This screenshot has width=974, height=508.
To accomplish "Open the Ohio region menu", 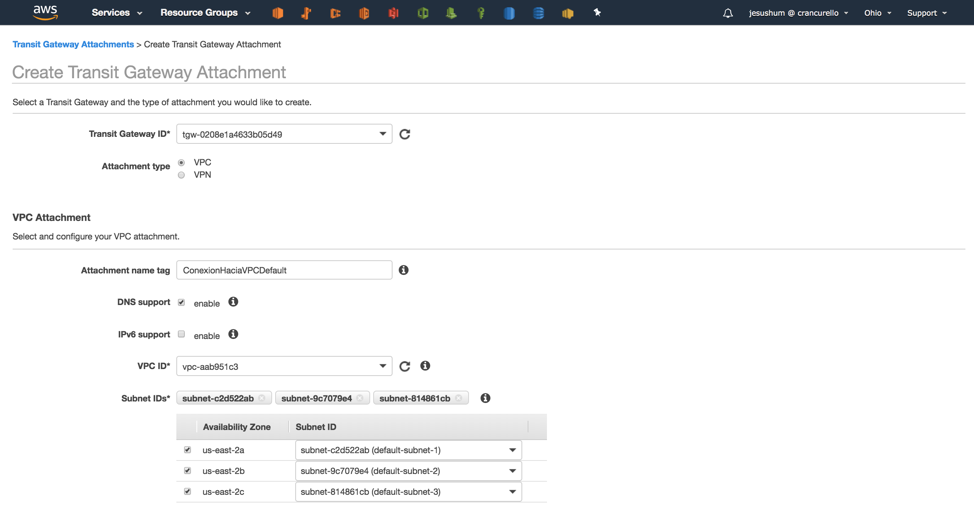I will pyautogui.click(x=877, y=12).
